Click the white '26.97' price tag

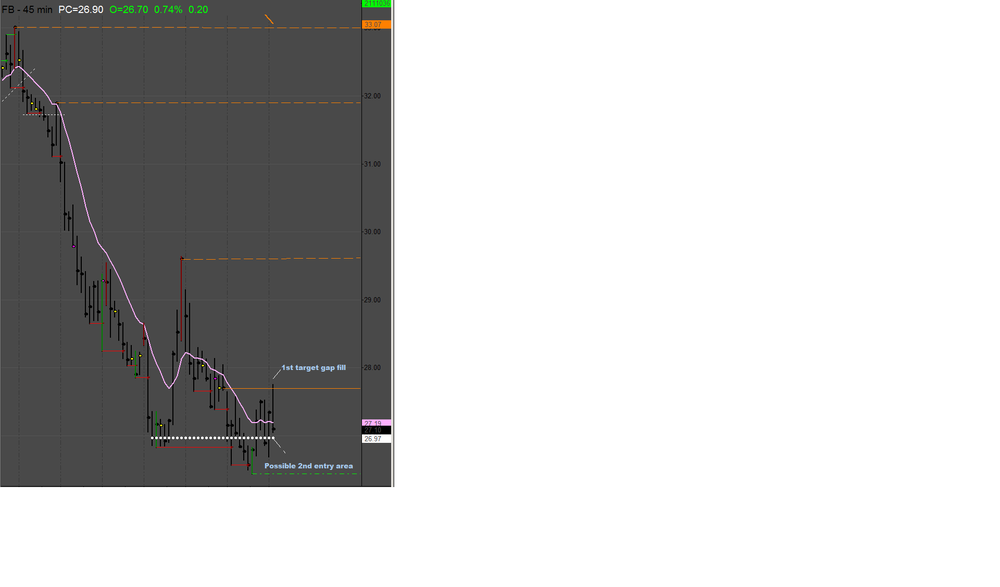pos(376,439)
